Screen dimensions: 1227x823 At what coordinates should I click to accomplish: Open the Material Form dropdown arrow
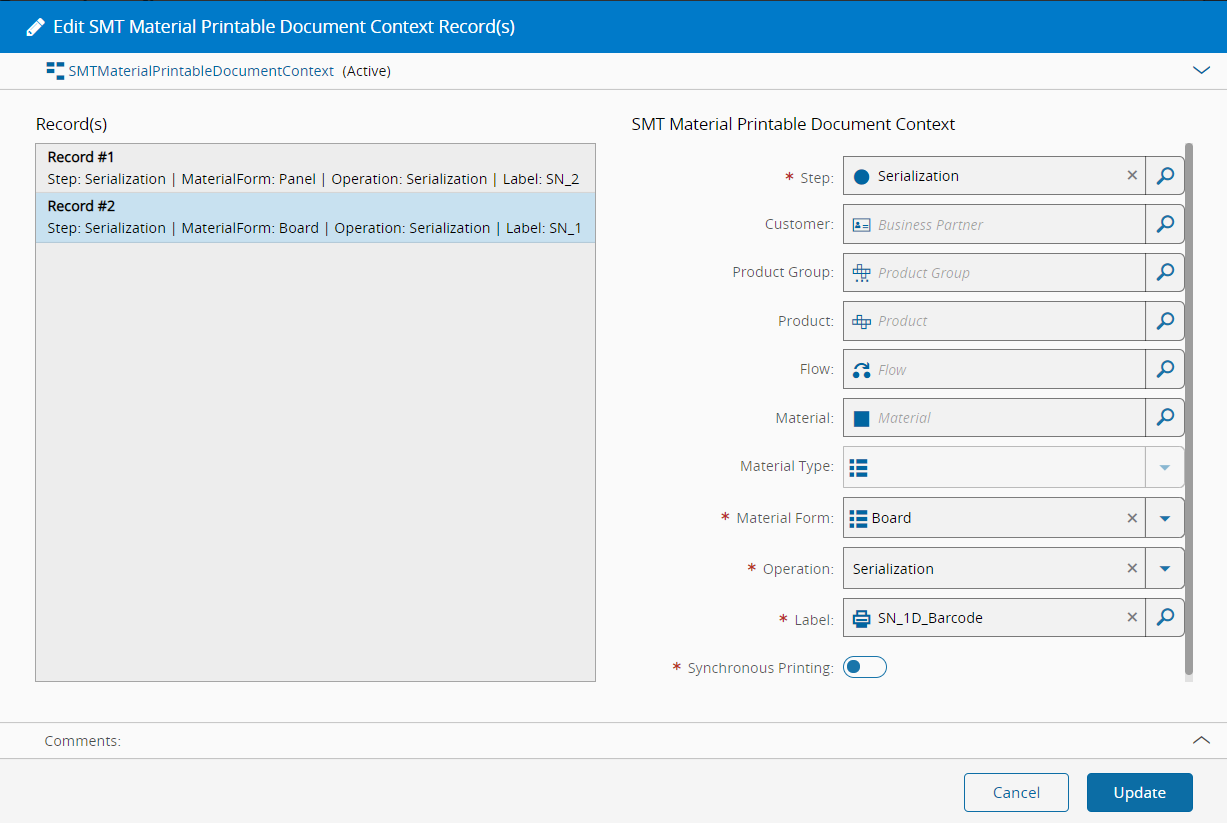1164,518
